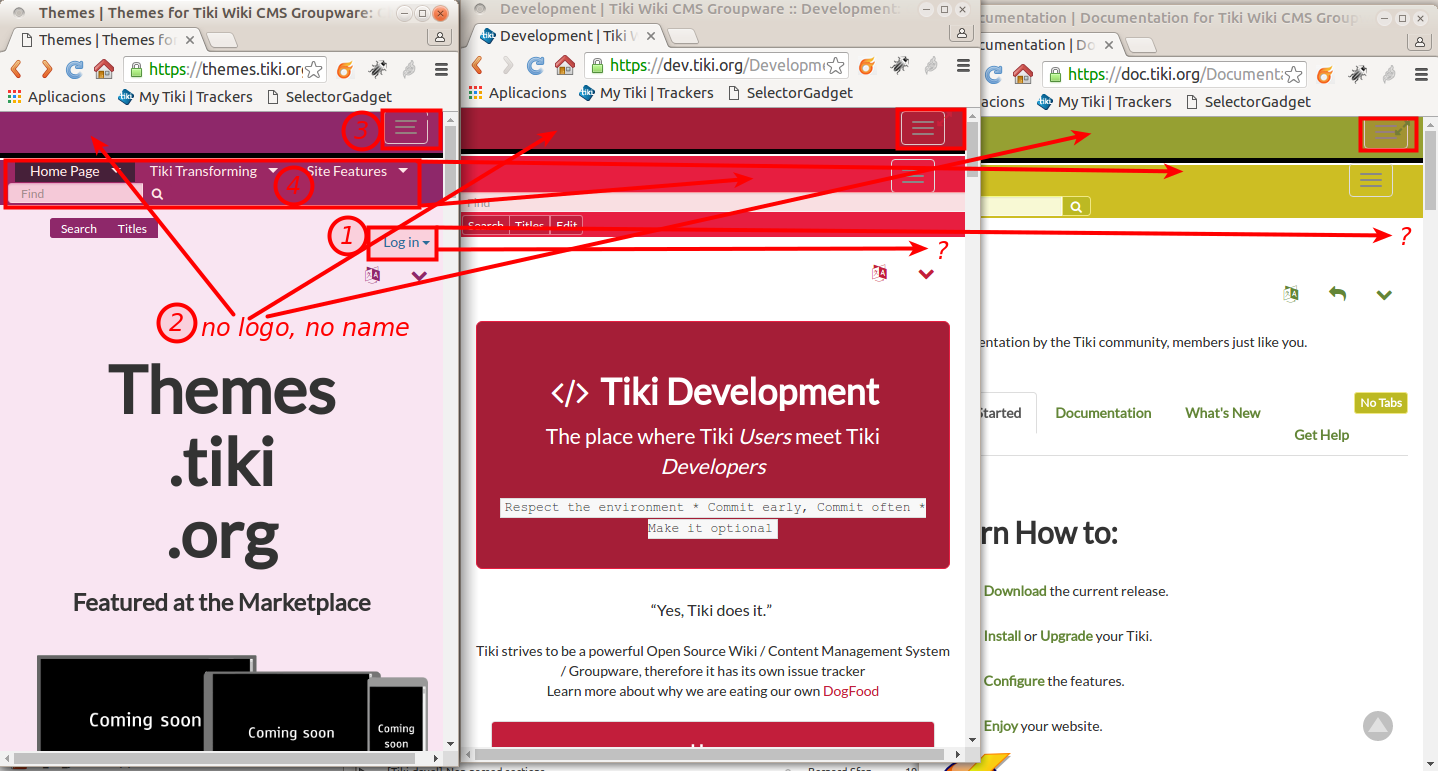The height and width of the screenshot is (771, 1438).
Task: Open My Tiki | Trackers bookmark in Themes window
Action: tap(185, 97)
